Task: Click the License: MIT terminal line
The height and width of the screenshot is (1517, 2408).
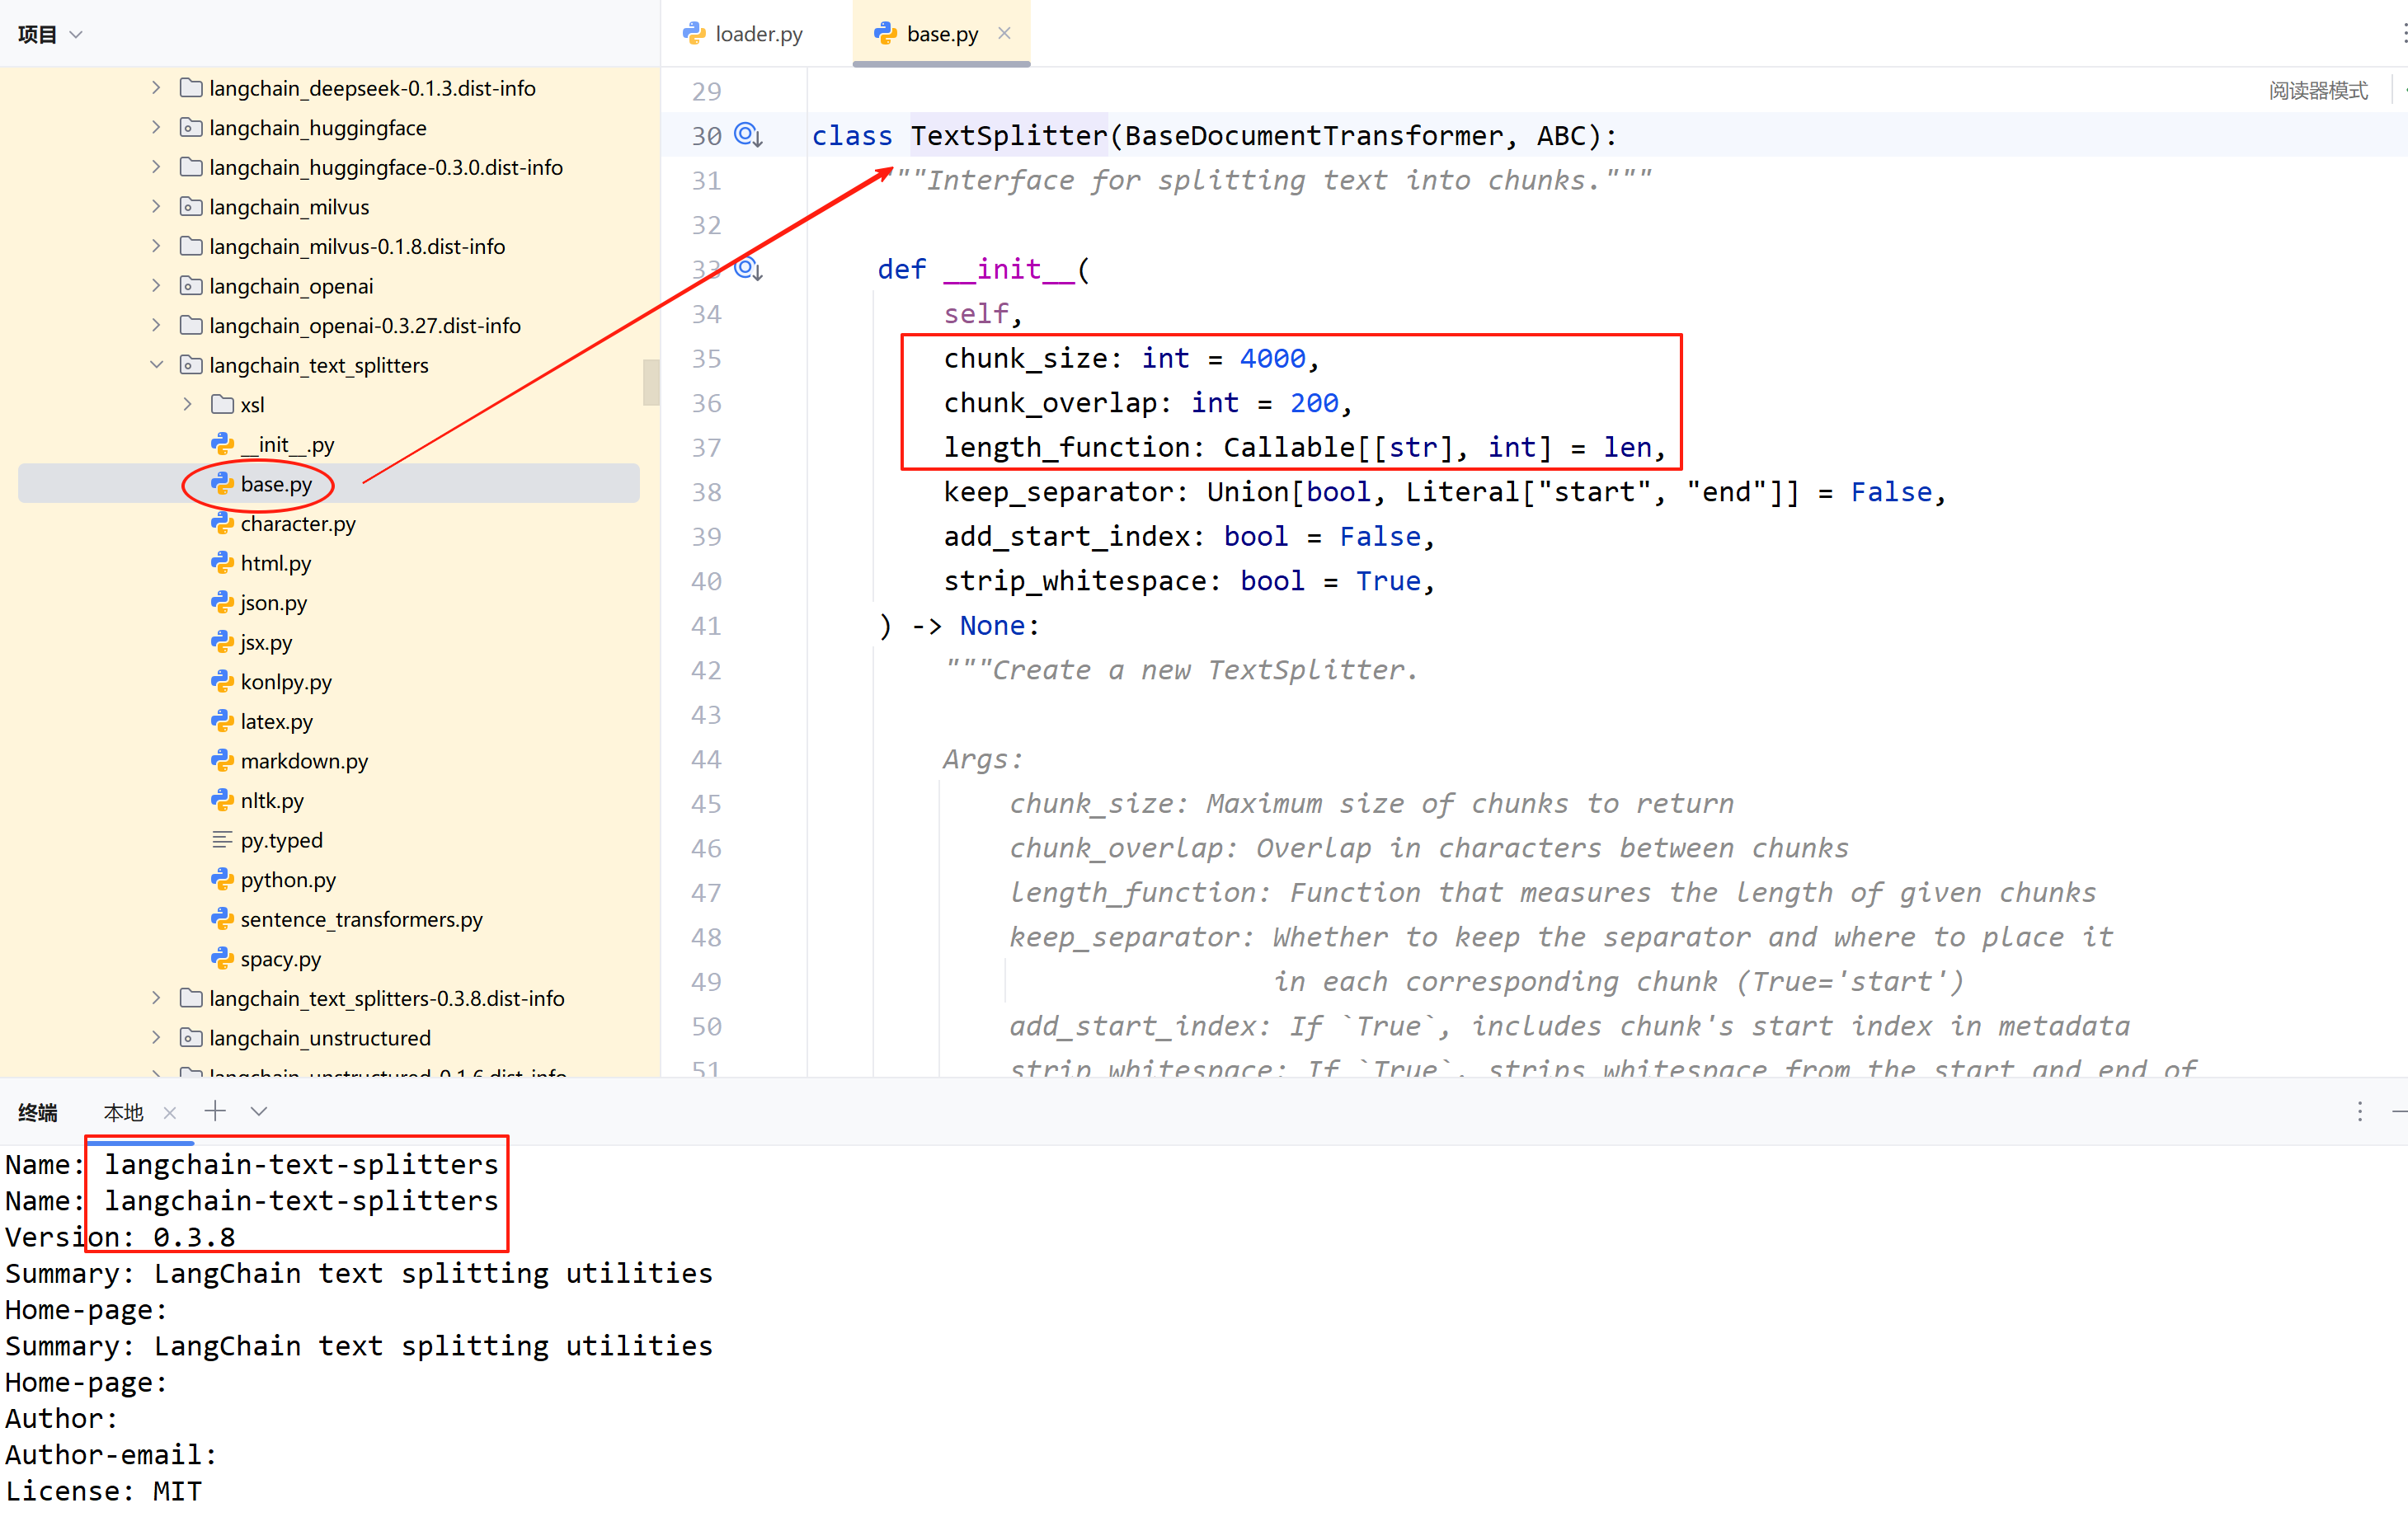Action: 103,1491
